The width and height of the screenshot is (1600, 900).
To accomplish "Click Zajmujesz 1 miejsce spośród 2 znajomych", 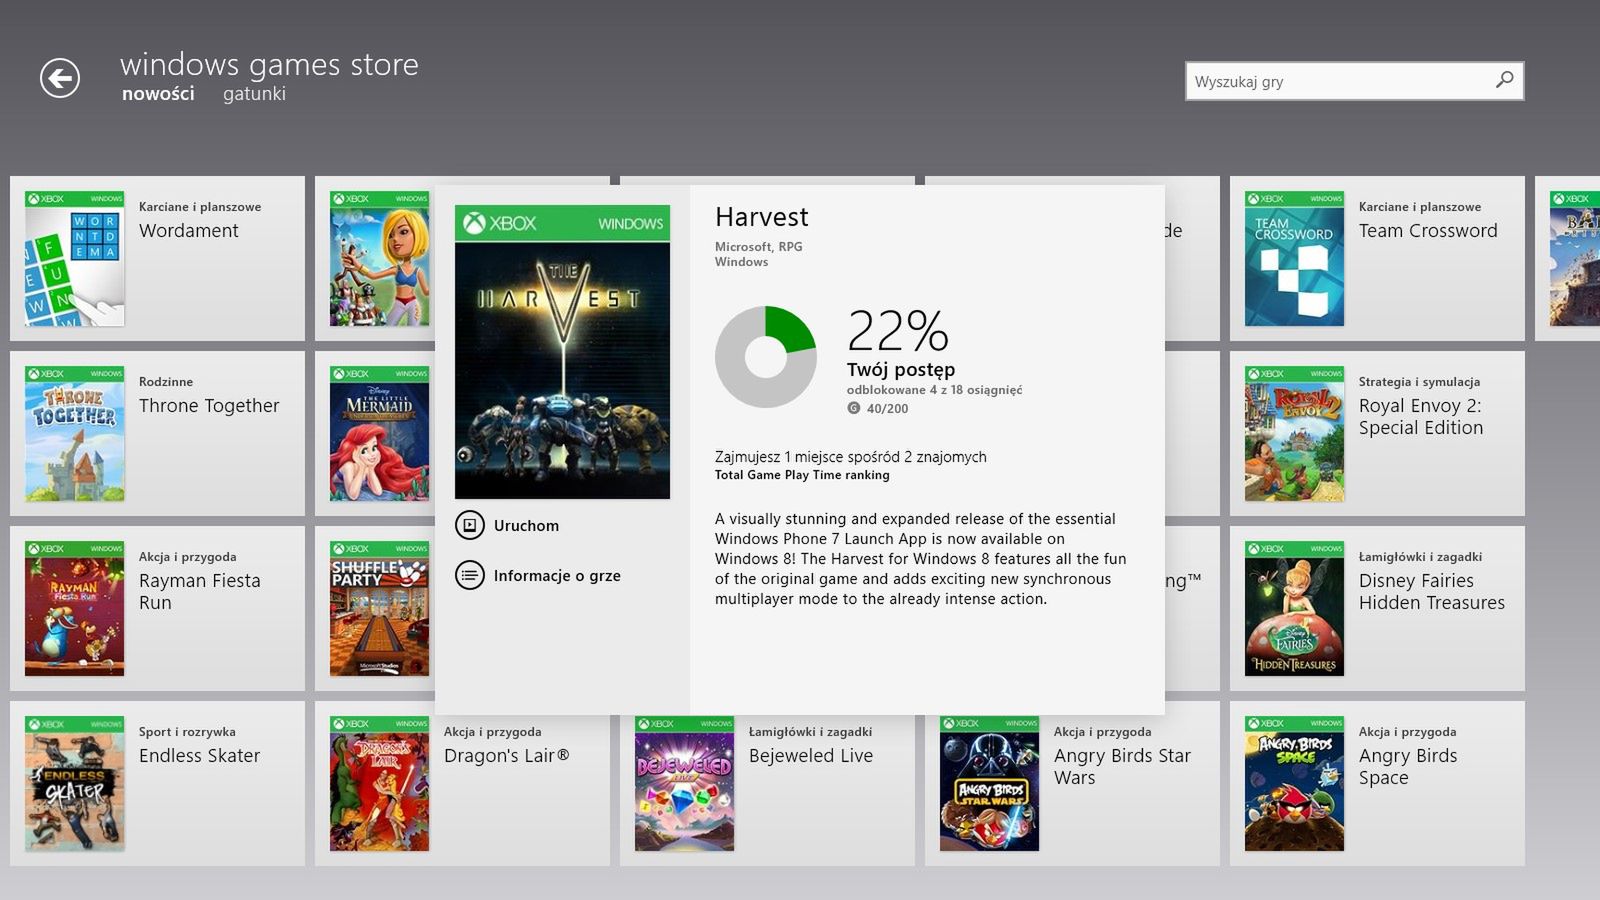I will coord(851,457).
